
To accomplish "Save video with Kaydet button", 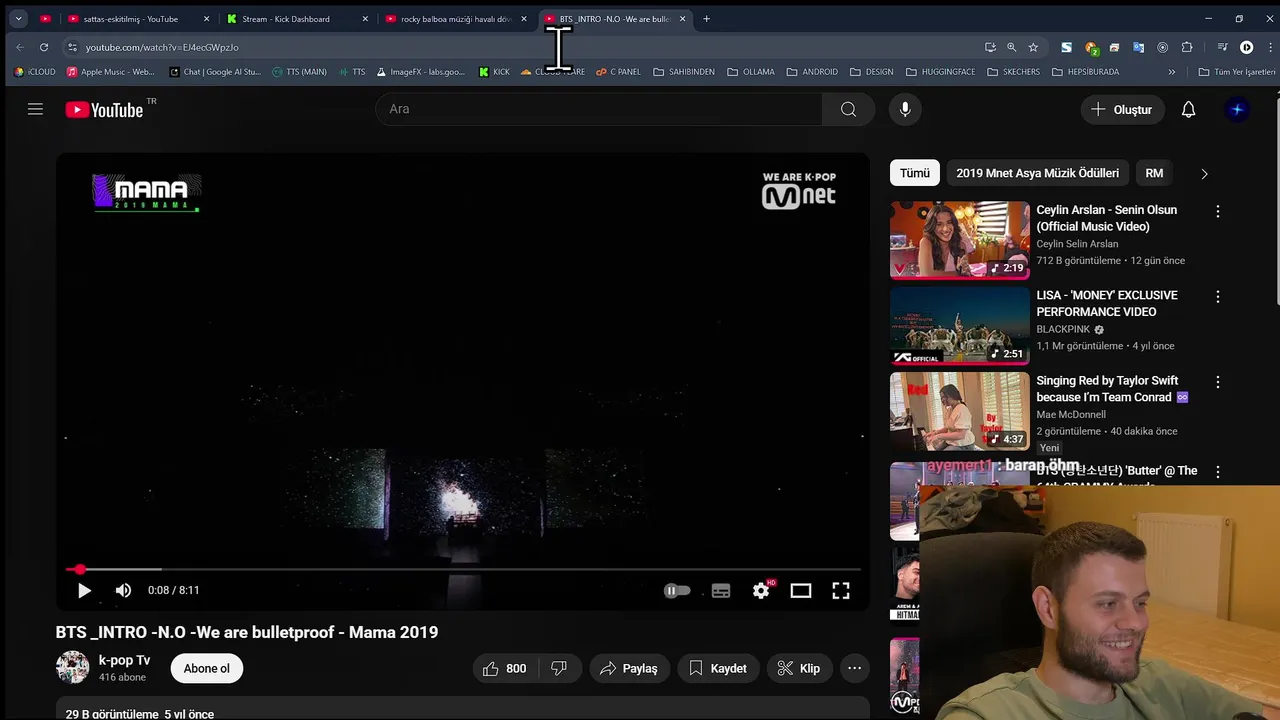I will [718, 668].
